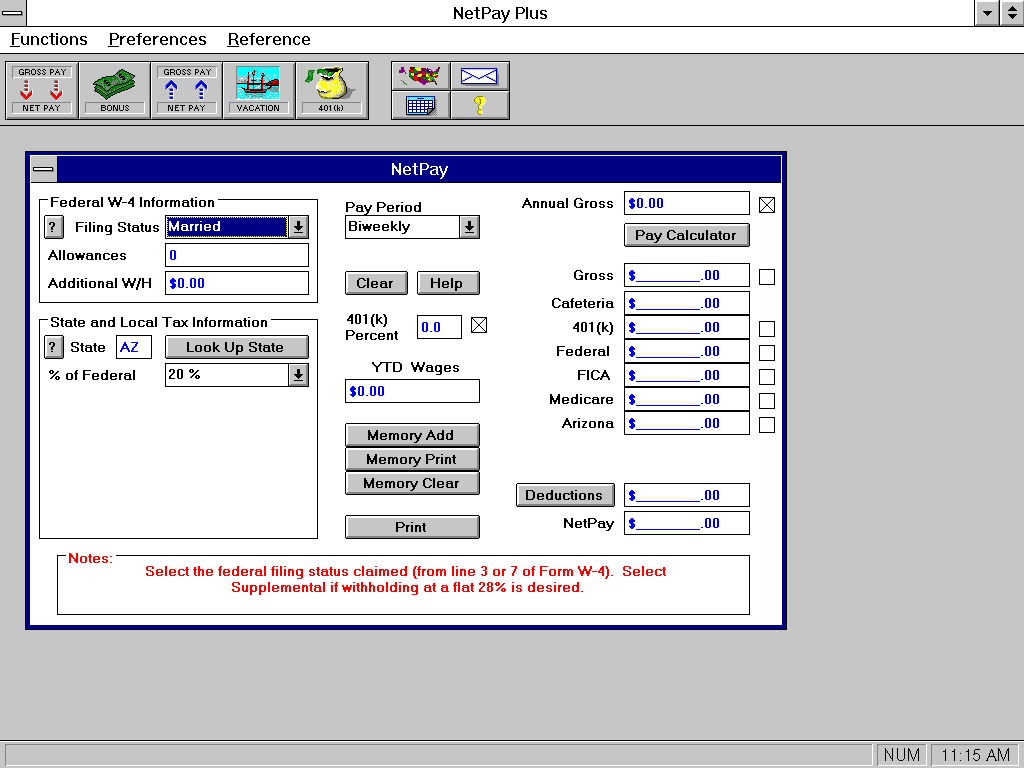Open the Bonus calculator icon
1024x768 pixels.
114,90
